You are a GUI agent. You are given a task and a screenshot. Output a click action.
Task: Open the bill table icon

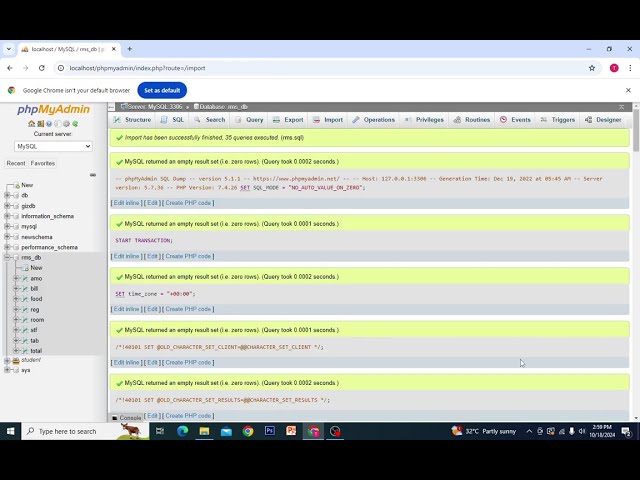click(25, 289)
